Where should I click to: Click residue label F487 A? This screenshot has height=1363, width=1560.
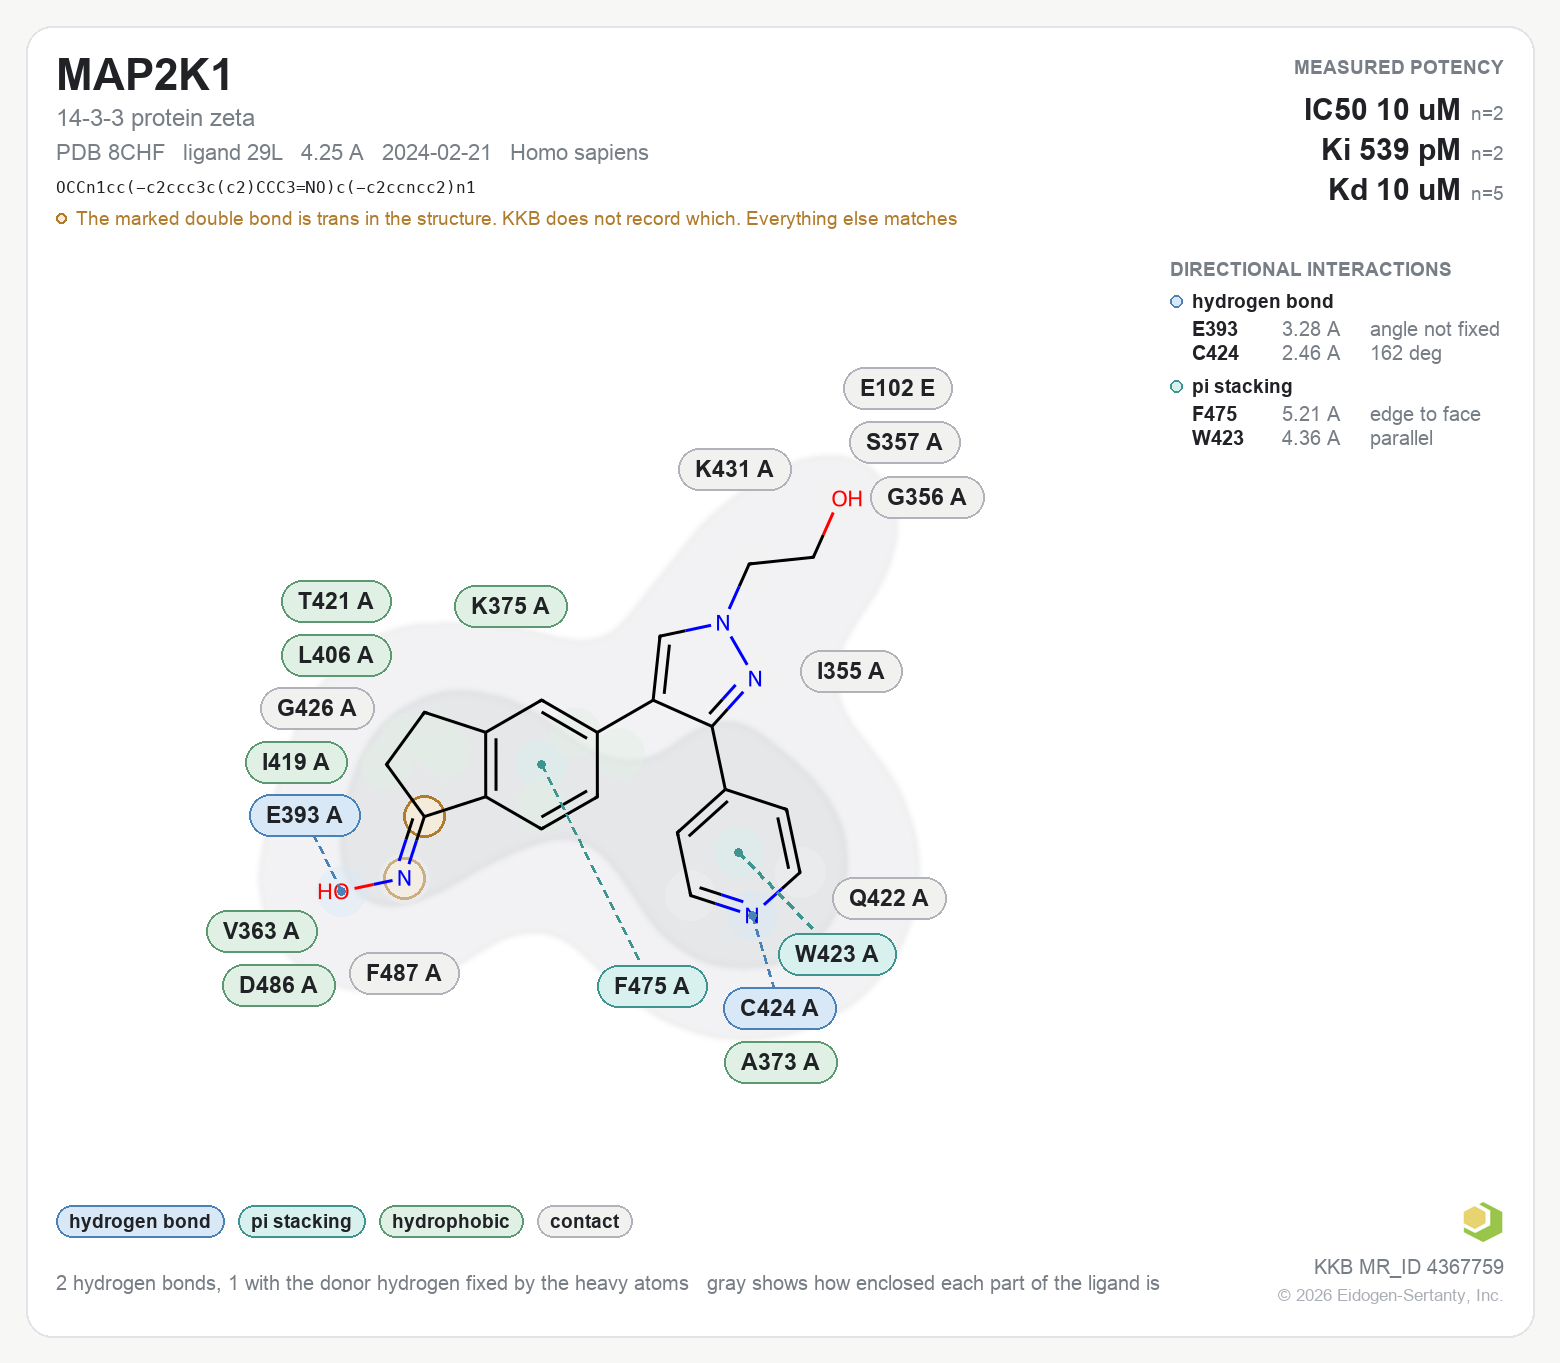(404, 973)
